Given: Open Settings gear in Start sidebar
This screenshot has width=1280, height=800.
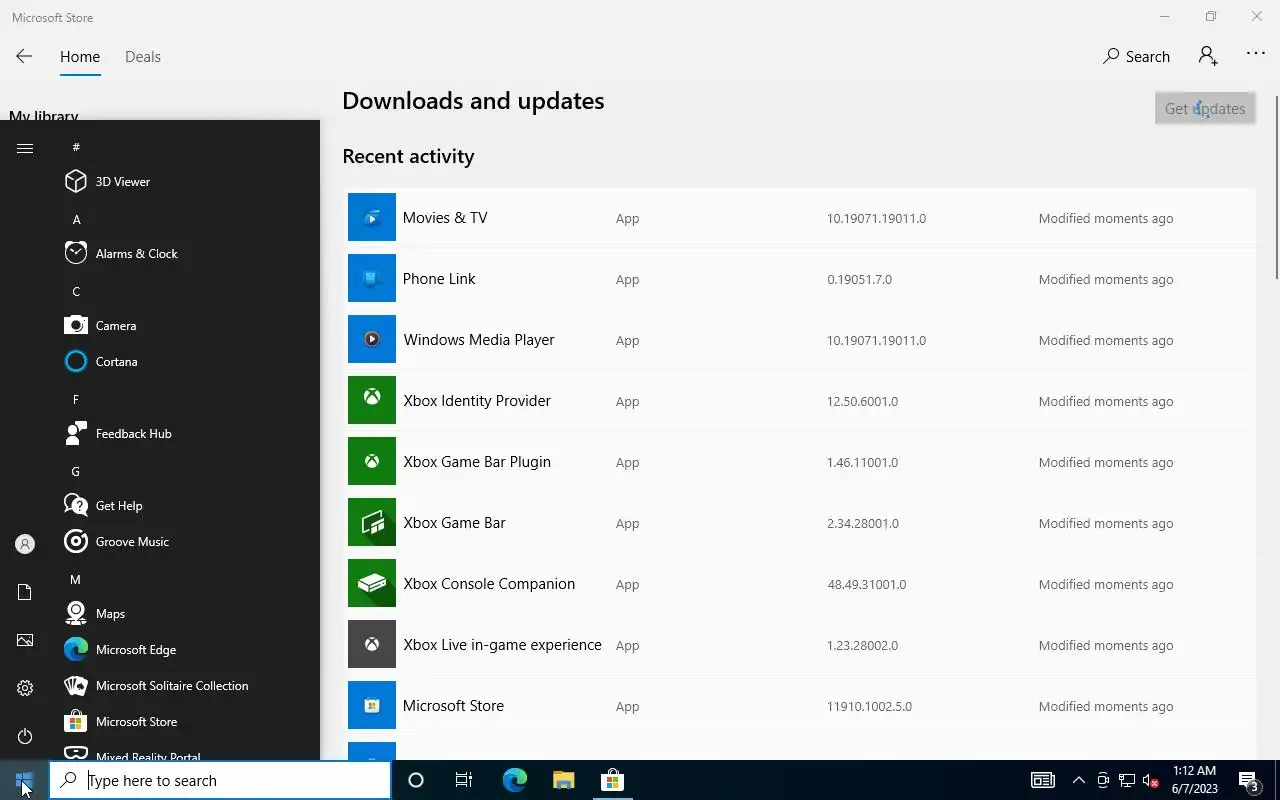Looking at the screenshot, I should click(x=25, y=688).
